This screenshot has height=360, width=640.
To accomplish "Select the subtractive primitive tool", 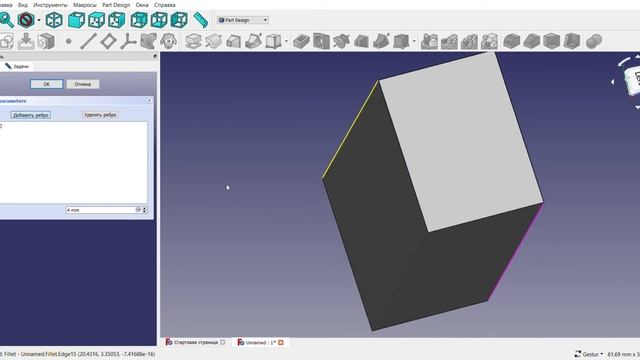I will [x=401, y=41].
